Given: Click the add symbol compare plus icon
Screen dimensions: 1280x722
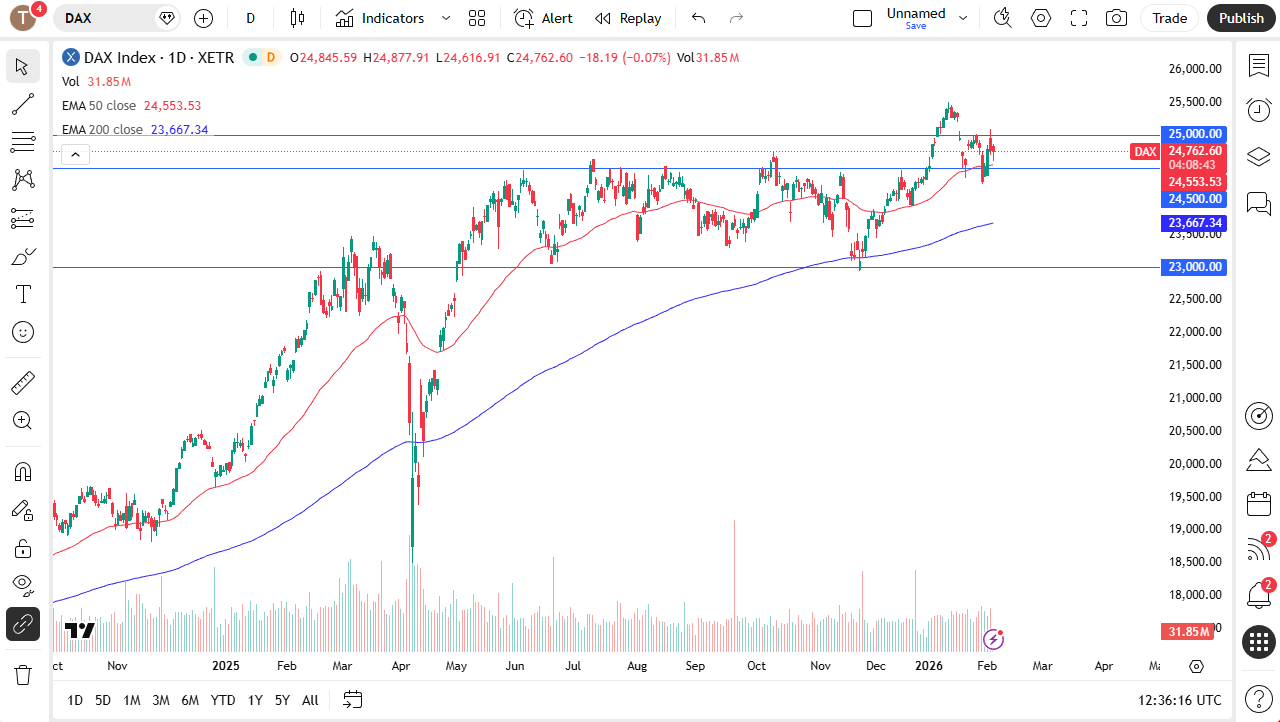Looking at the screenshot, I should (x=203, y=18).
